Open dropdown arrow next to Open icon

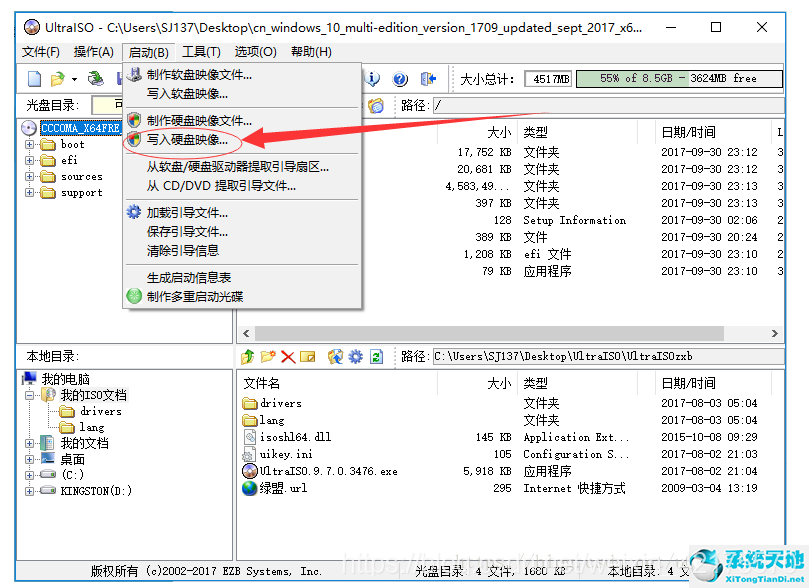coord(74,79)
